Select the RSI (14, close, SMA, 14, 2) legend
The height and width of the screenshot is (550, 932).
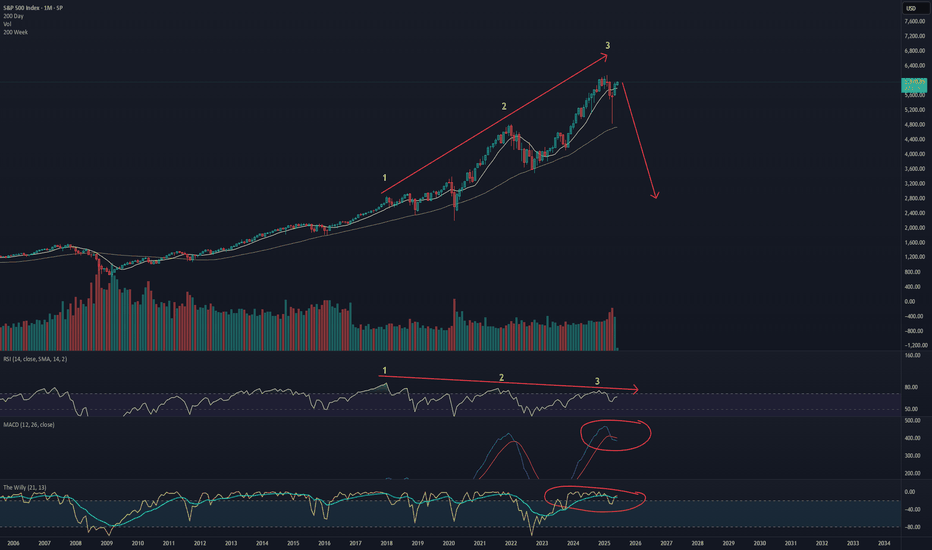(35, 359)
